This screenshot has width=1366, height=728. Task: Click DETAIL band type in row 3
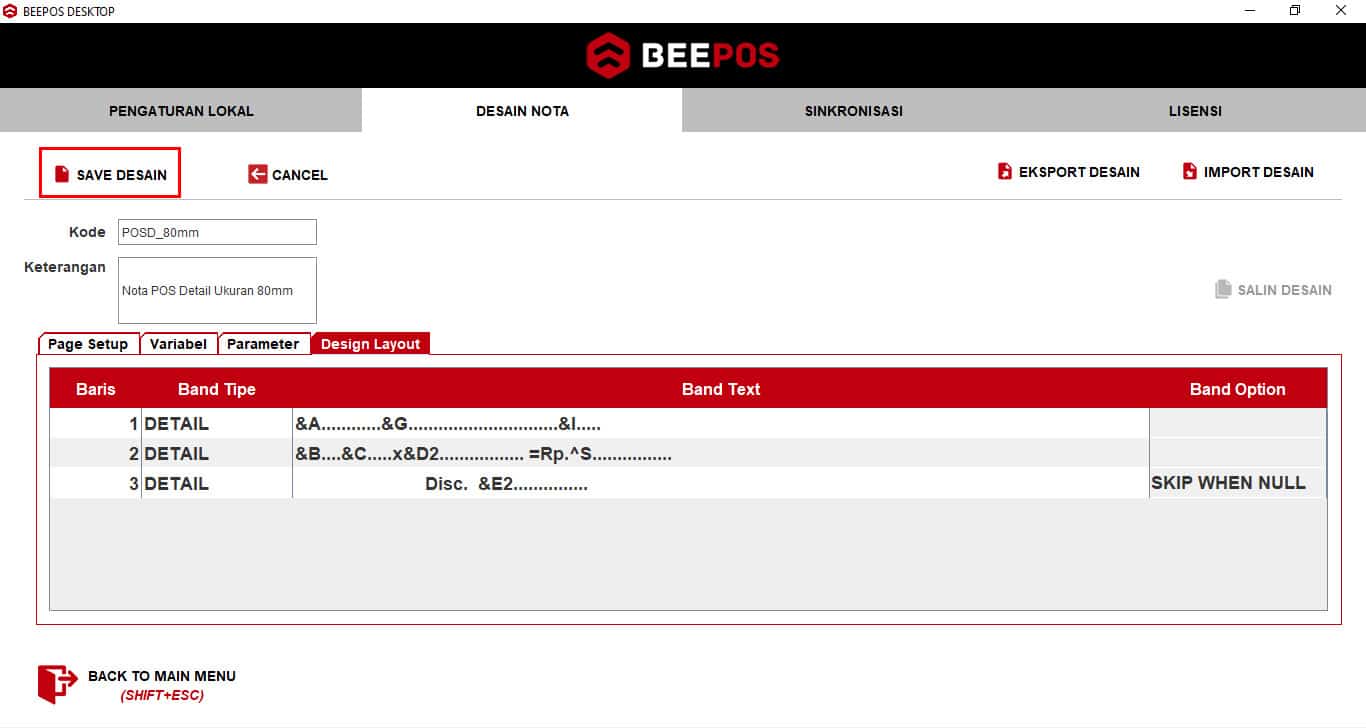[x=217, y=484]
